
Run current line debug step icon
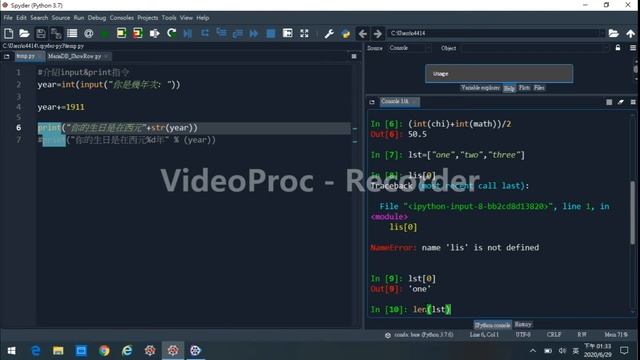pyautogui.click(x=204, y=33)
